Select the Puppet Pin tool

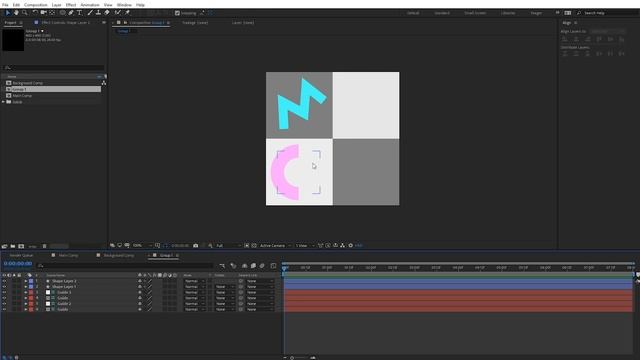127,13
